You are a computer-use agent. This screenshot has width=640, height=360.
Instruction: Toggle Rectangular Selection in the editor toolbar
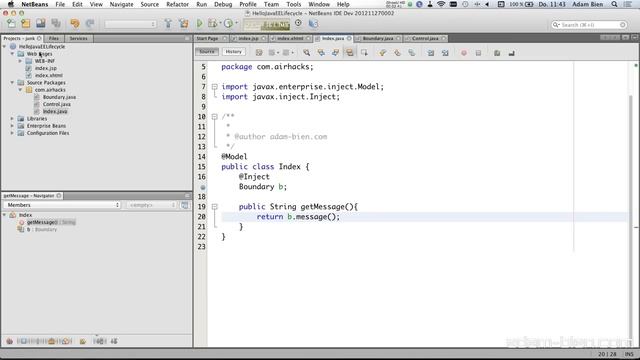tap(364, 53)
